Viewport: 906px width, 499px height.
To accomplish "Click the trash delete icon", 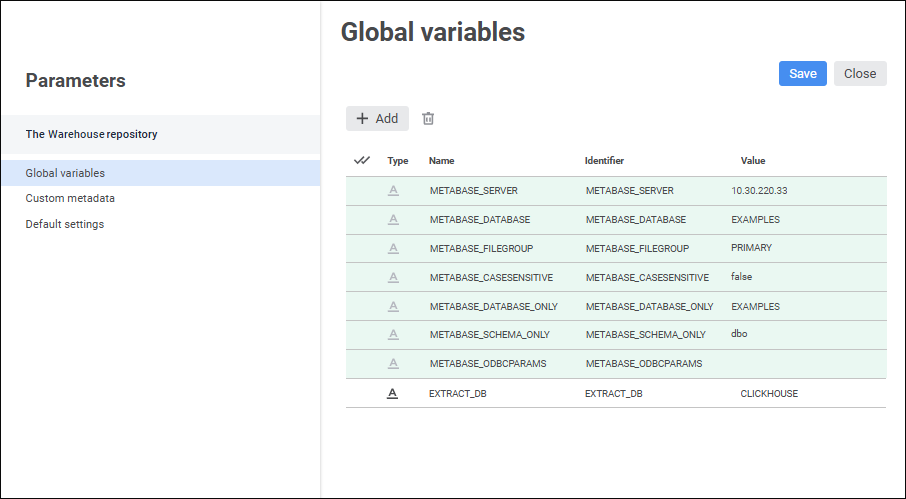I will [428, 118].
